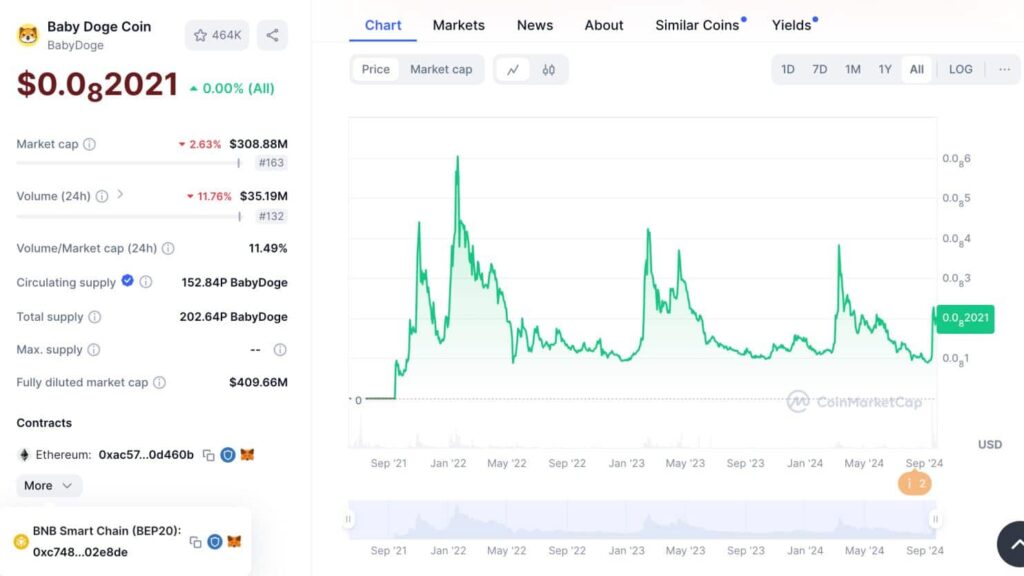
Task: Select the All time range
Action: click(917, 69)
